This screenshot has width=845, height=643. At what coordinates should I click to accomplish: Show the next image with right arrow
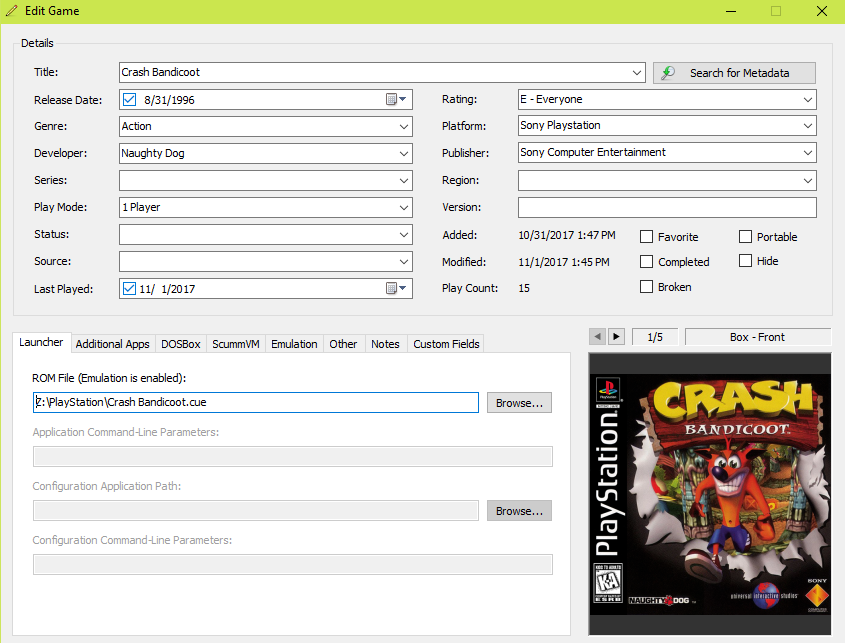[x=617, y=337]
